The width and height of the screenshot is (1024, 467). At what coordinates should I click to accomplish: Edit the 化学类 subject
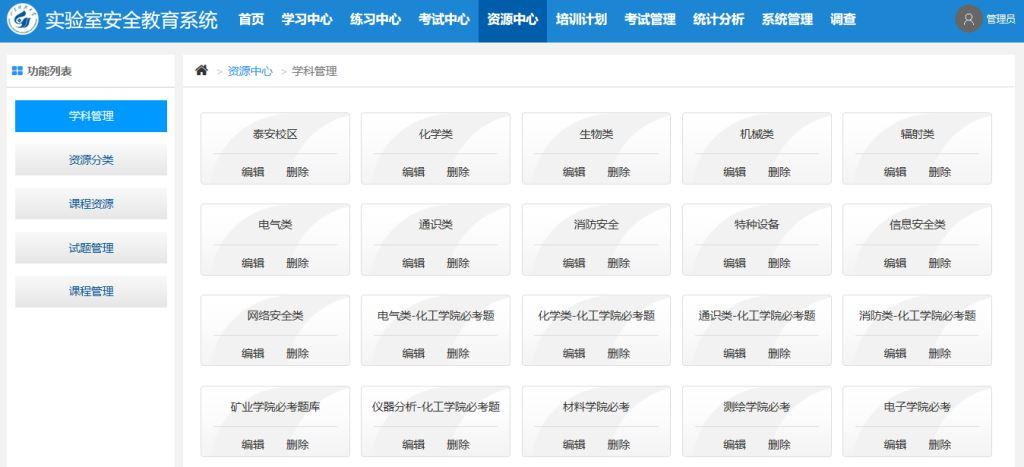413,172
